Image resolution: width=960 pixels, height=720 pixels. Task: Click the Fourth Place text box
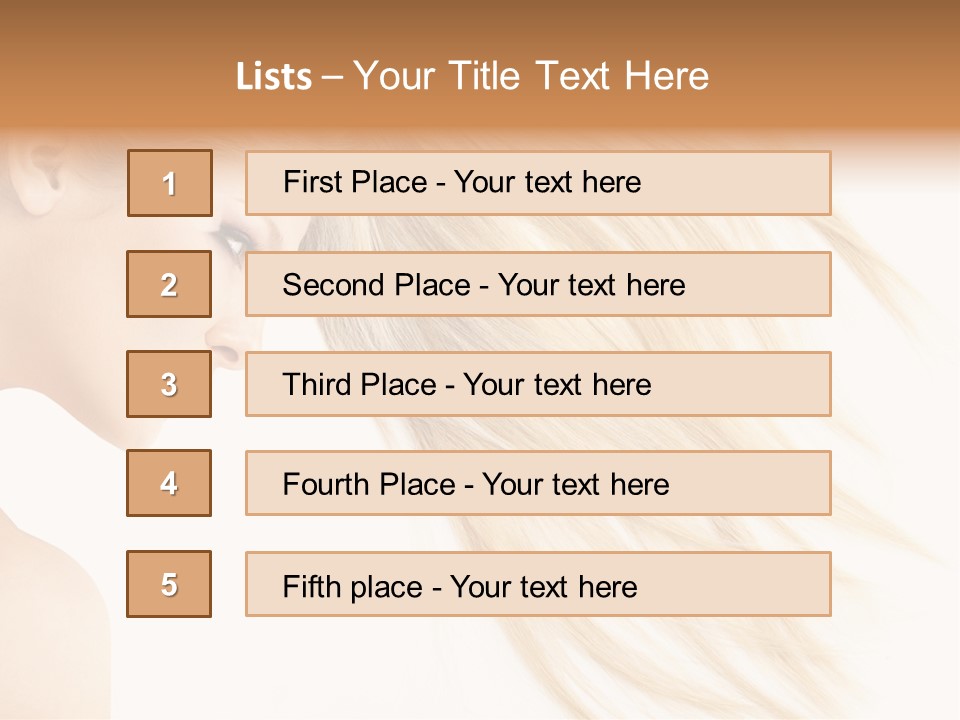(x=538, y=483)
